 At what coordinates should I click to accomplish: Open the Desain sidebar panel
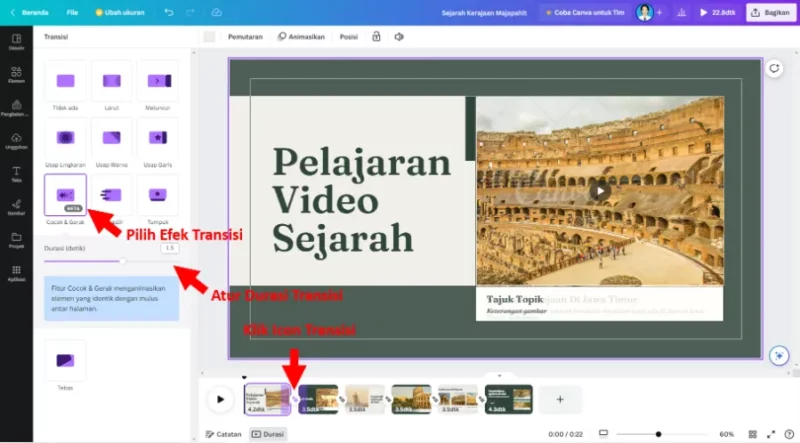pyautogui.click(x=16, y=41)
